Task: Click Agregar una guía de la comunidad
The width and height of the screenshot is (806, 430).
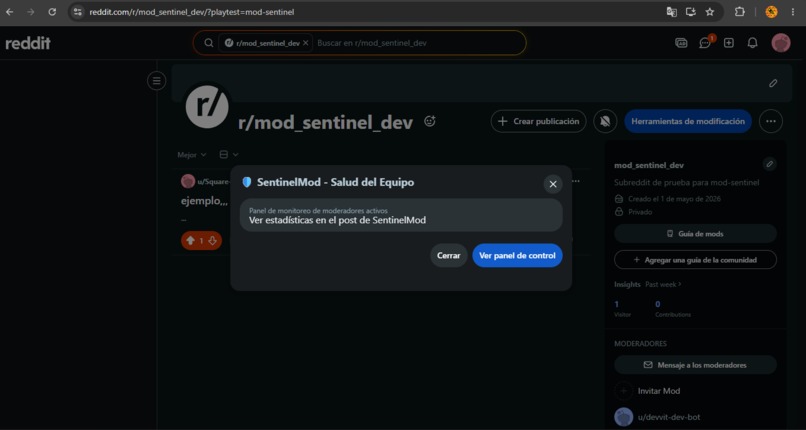Action: click(695, 260)
